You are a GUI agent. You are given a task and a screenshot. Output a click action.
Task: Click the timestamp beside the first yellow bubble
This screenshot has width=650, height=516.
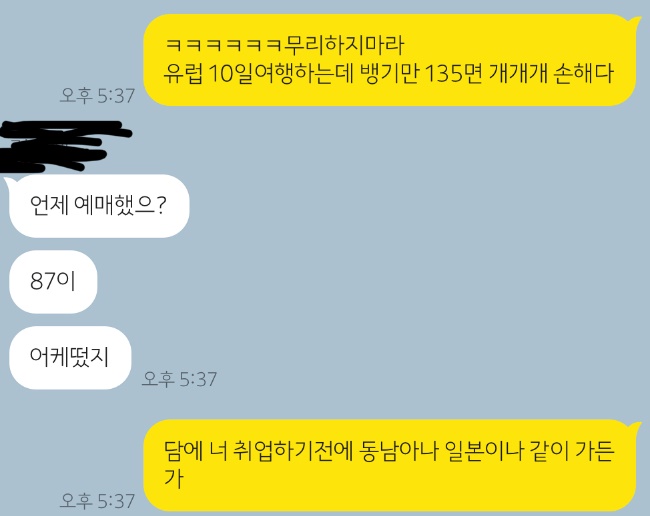97,96
